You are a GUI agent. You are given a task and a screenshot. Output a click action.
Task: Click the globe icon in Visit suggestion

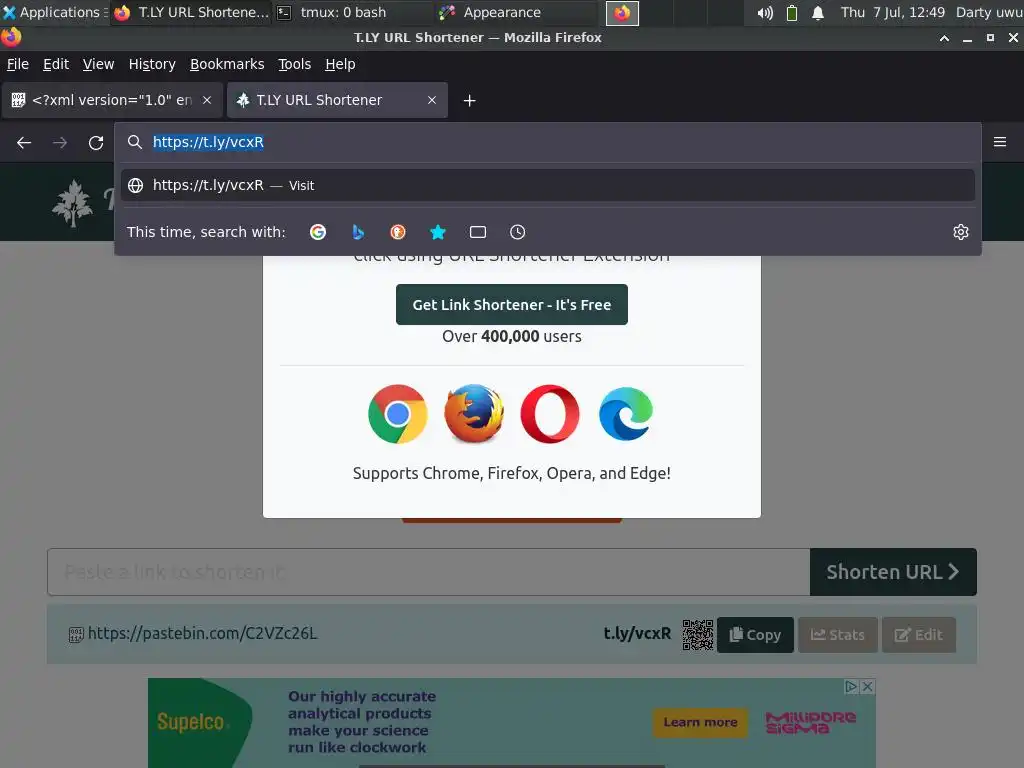tap(135, 185)
